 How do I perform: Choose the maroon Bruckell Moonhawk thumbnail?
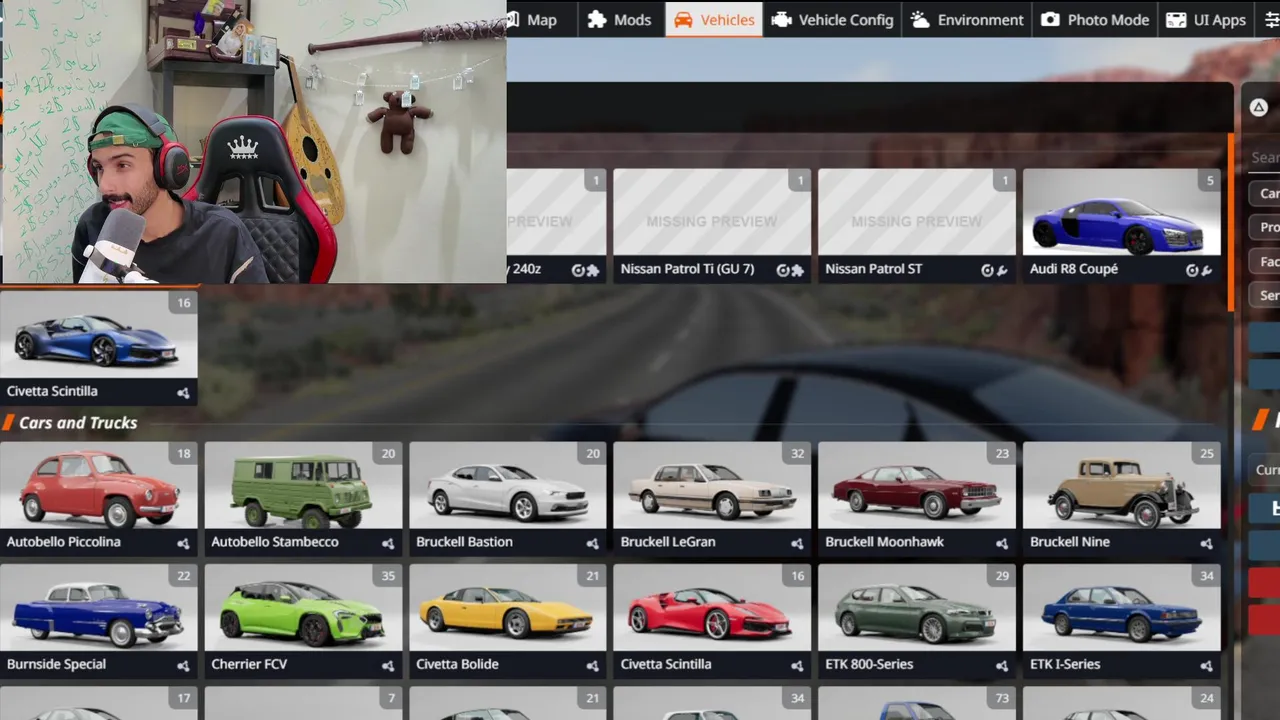point(917,486)
